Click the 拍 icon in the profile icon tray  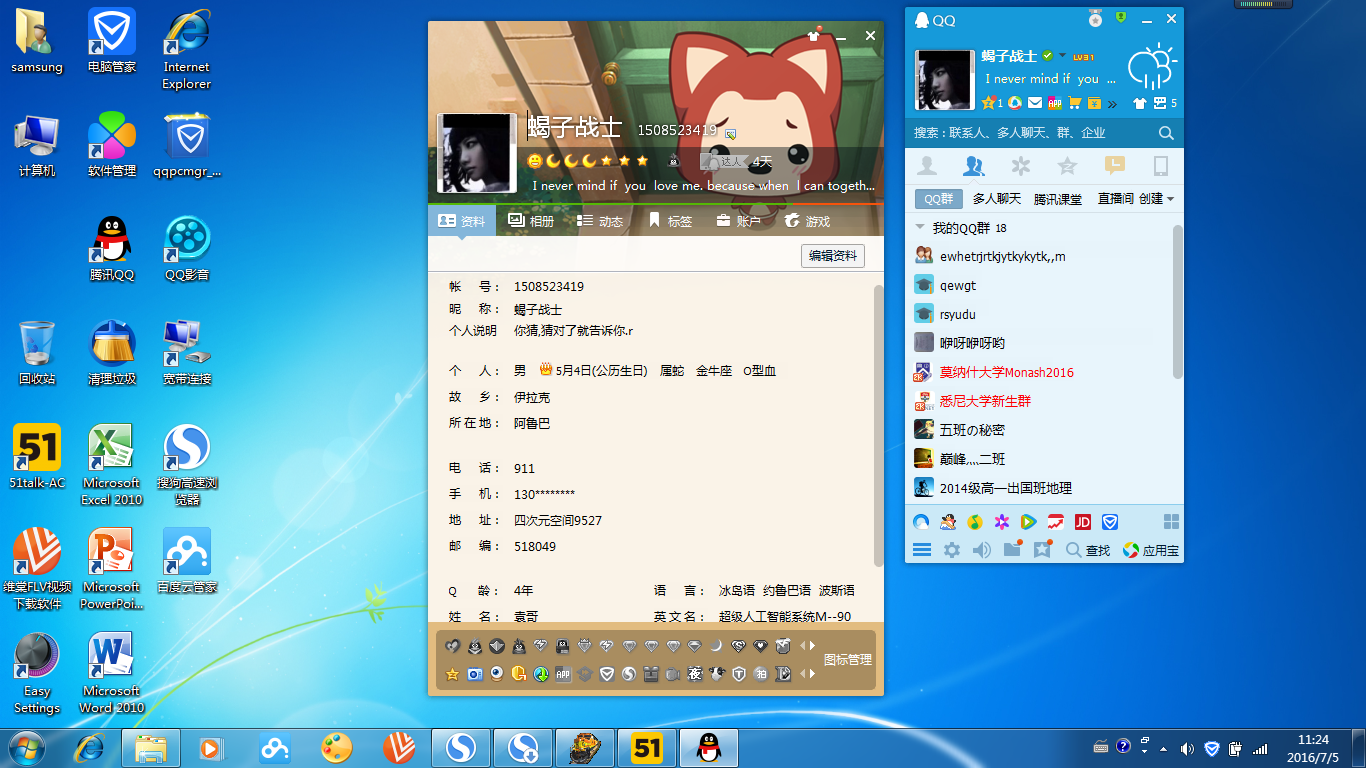[x=761, y=674]
